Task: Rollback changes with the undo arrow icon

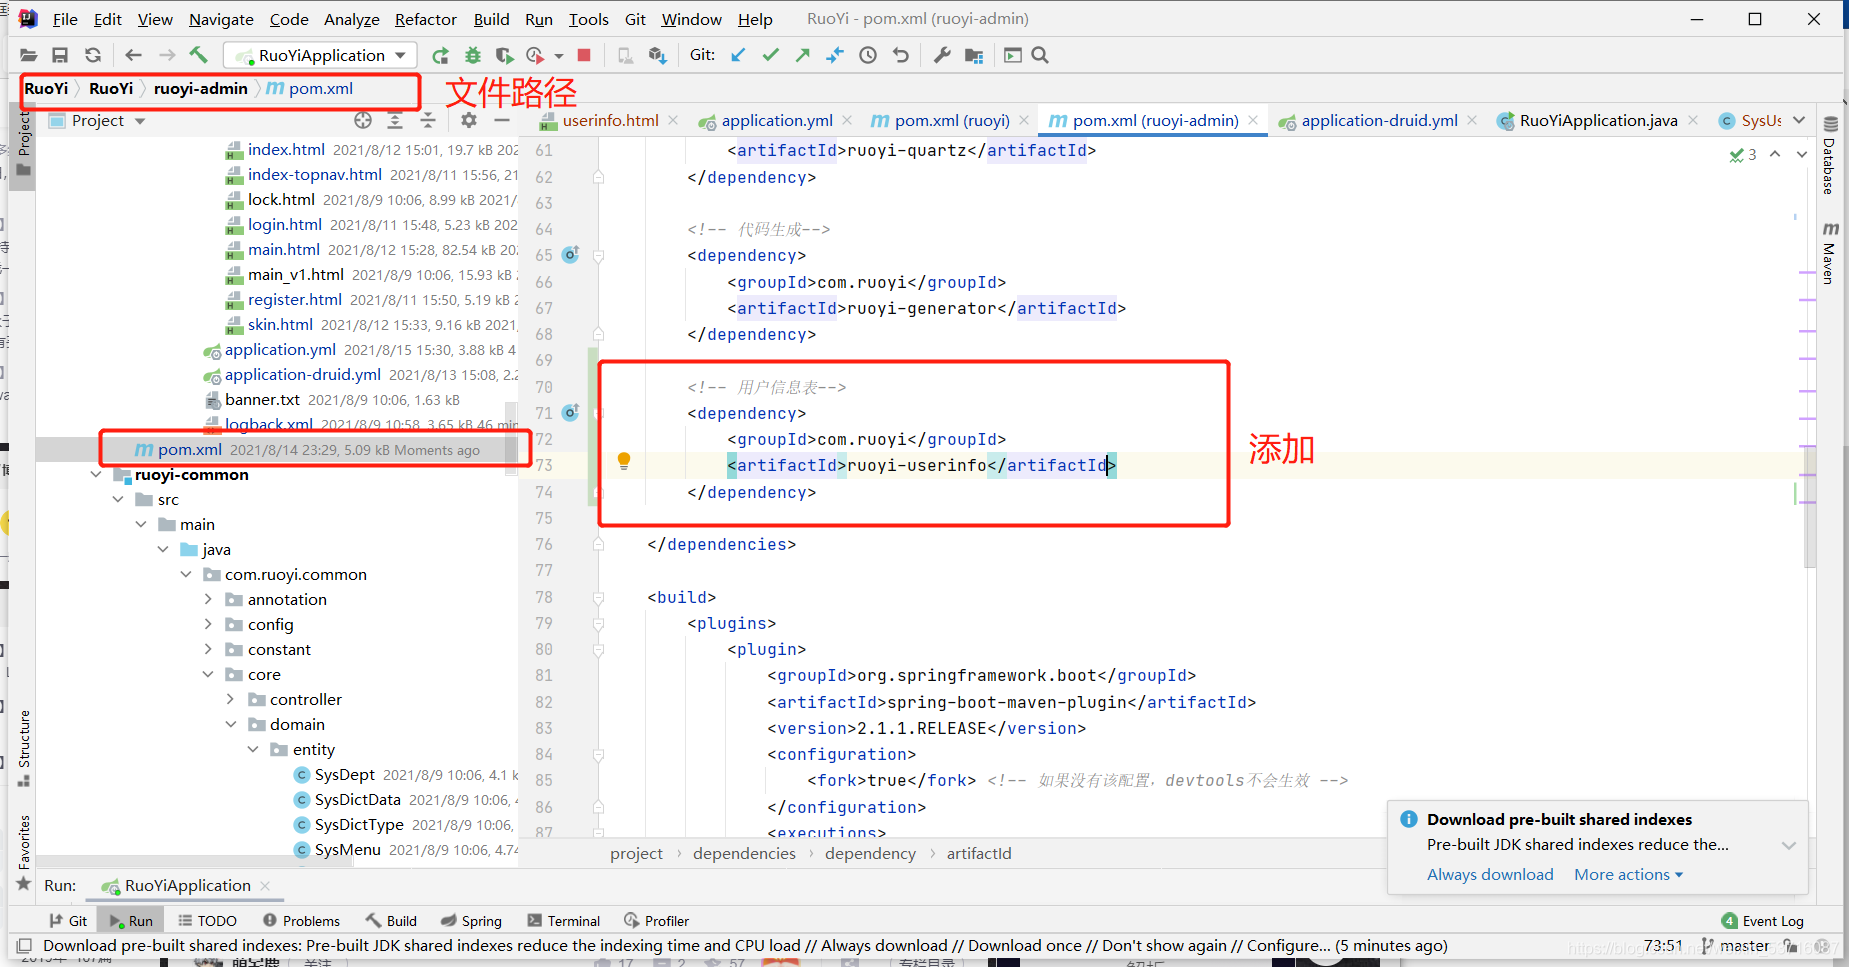Action: pyautogui.click(x=901, y=55)
